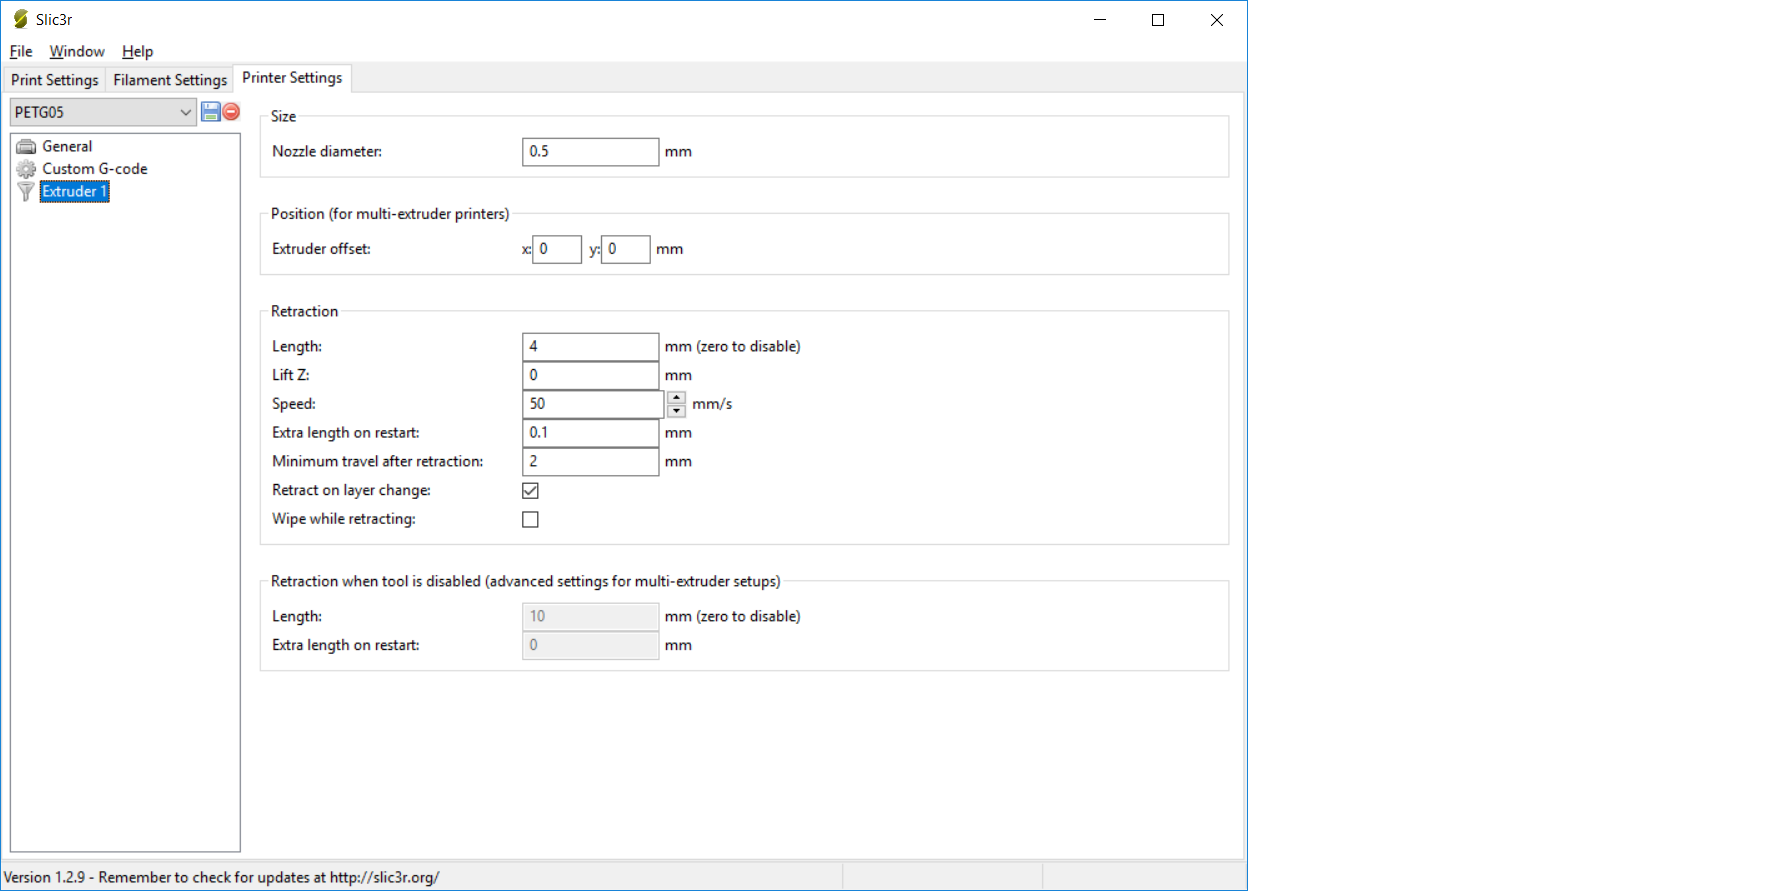1773x891 pixels.
Task: Click the Extruder 1 funnel icon
Action: [26, 192]
